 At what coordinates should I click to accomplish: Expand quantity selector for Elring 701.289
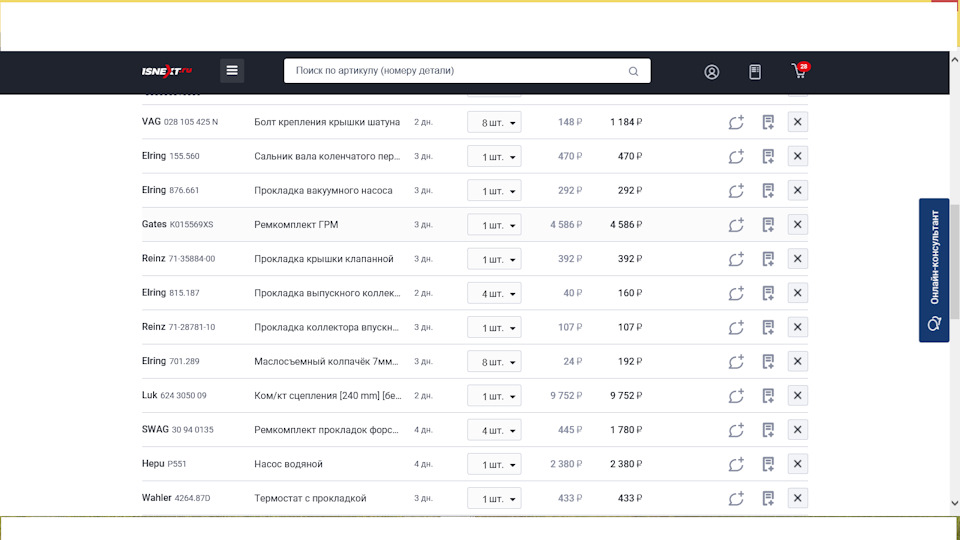494,362
